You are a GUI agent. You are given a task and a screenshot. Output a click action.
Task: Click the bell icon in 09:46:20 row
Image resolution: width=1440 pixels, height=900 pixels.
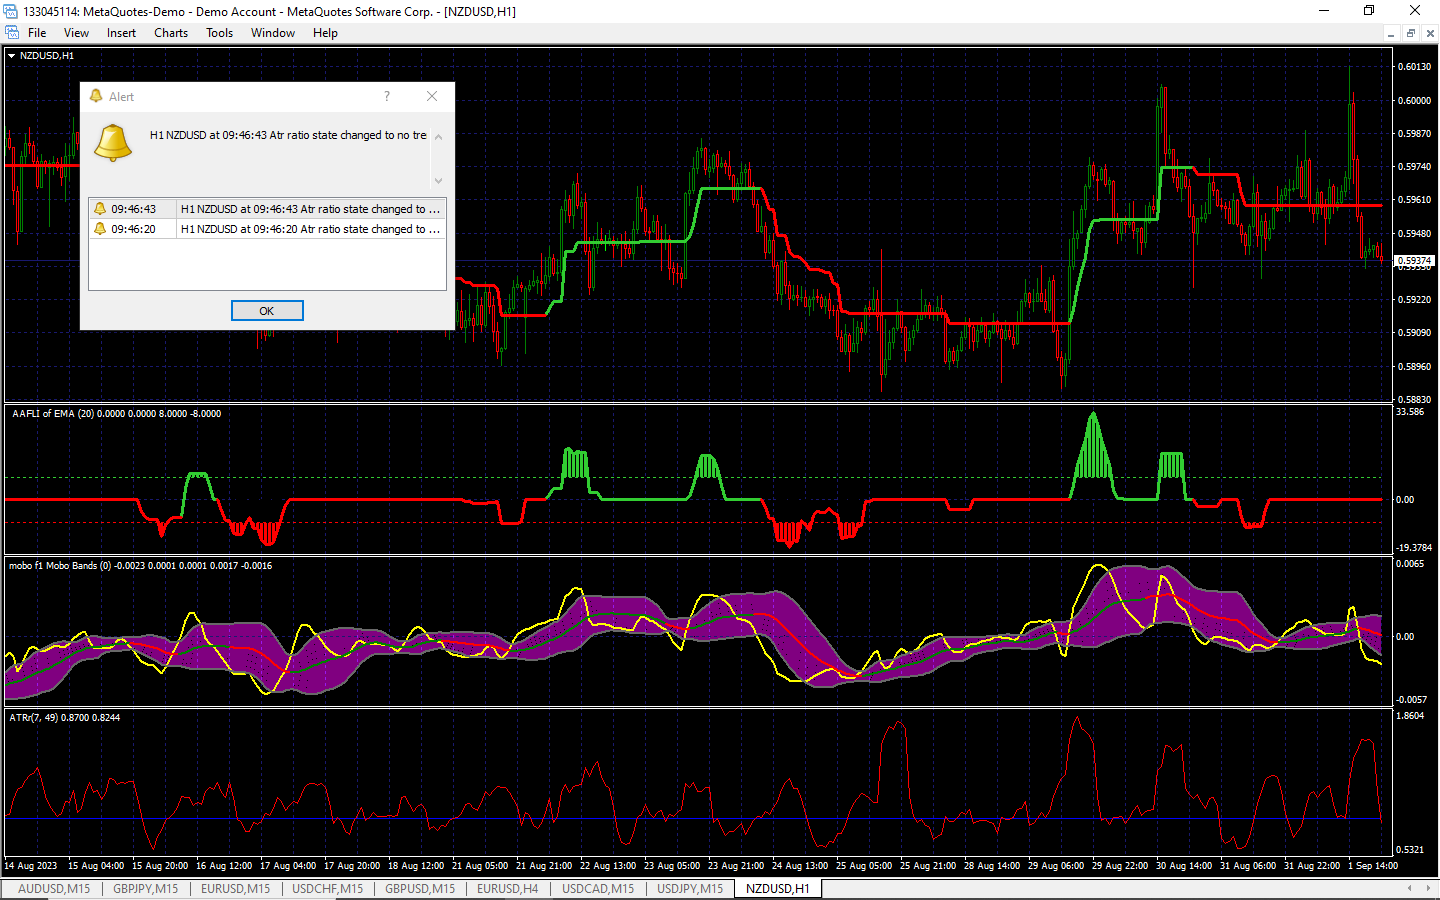pyautogui.click(x=100, y=229)
